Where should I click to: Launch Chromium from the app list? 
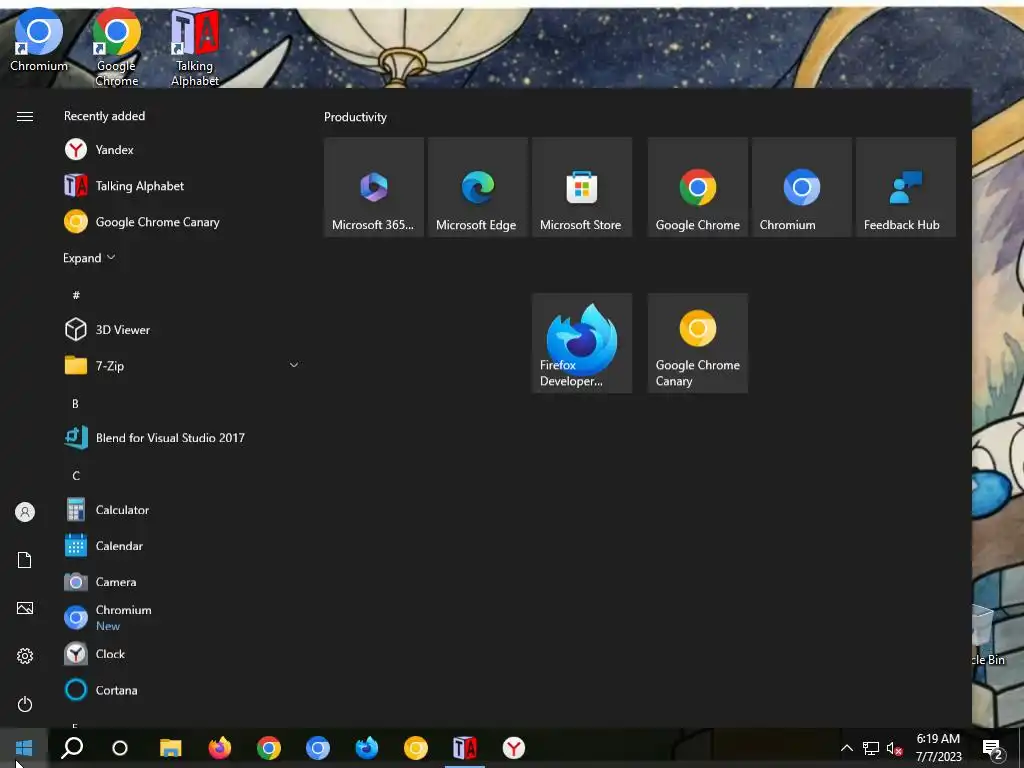tap(182, 618)
